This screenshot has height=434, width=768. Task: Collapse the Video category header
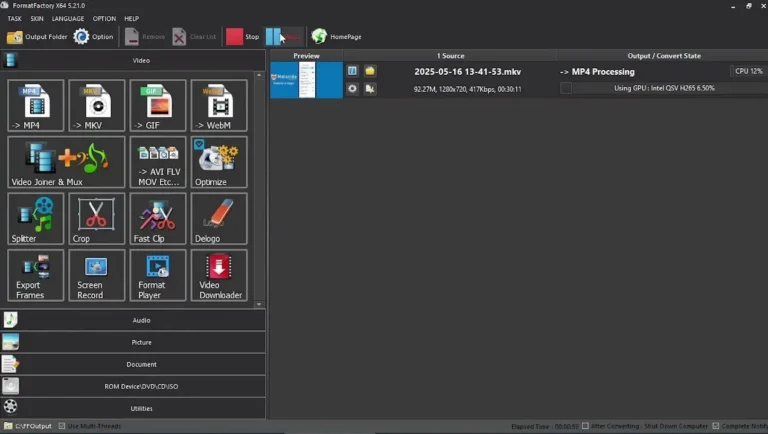133,61
